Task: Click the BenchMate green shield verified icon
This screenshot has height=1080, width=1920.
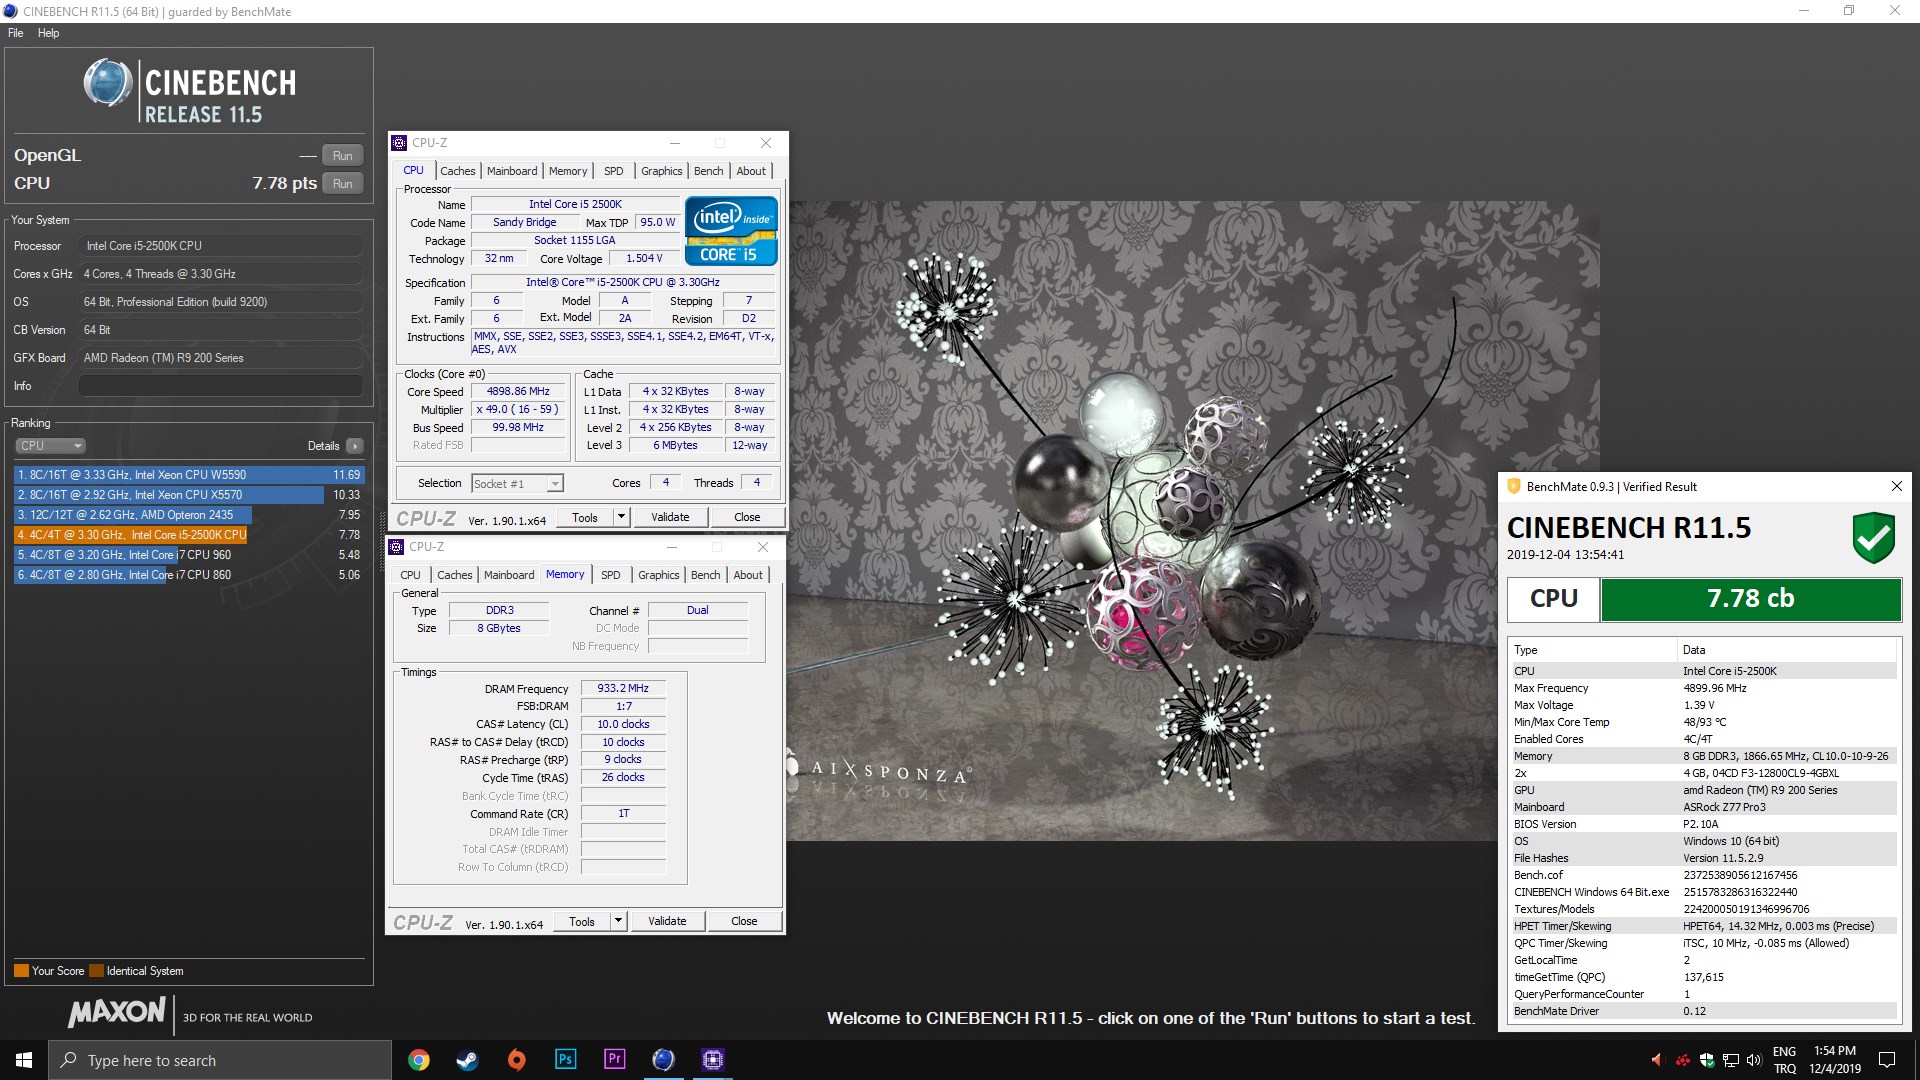Action: (1873, 538)
